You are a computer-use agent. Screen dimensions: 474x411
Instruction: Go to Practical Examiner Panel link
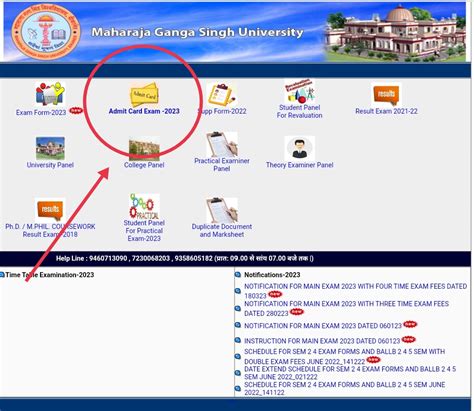point(222,164)
